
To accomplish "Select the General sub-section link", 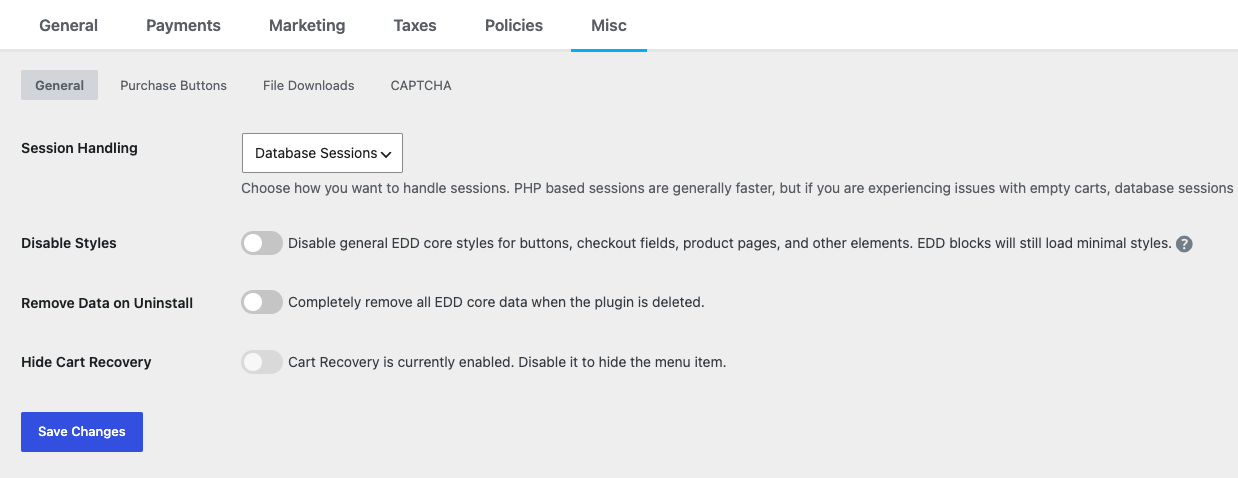I will (60, 85).
